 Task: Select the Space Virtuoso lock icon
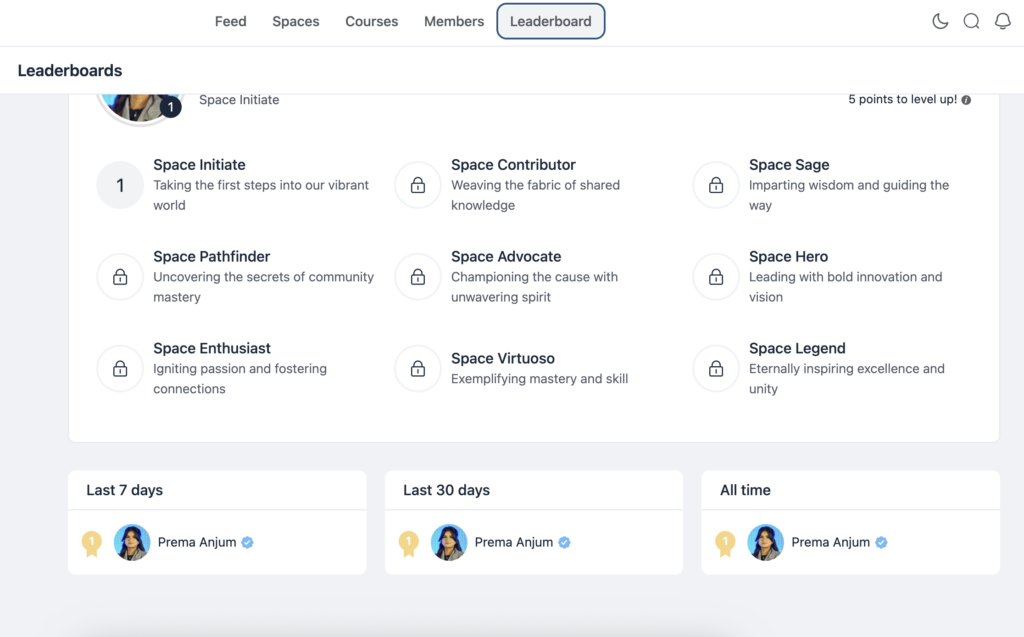(417, 368)
